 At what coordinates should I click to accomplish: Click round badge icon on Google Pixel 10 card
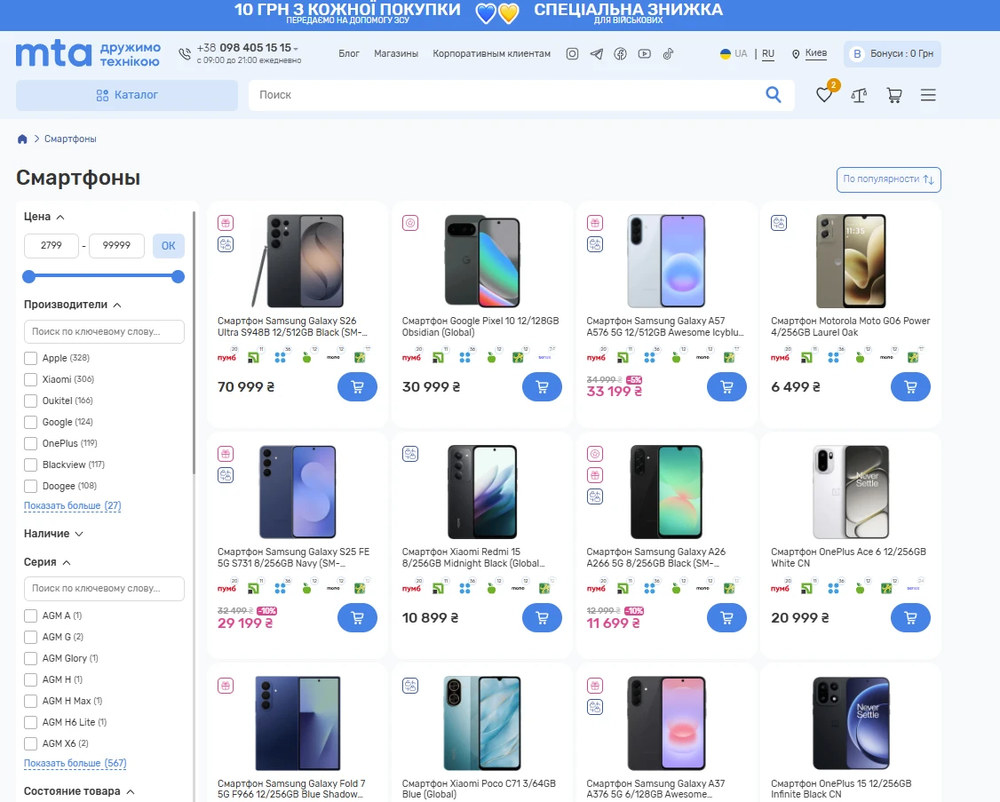pos(410,223)
